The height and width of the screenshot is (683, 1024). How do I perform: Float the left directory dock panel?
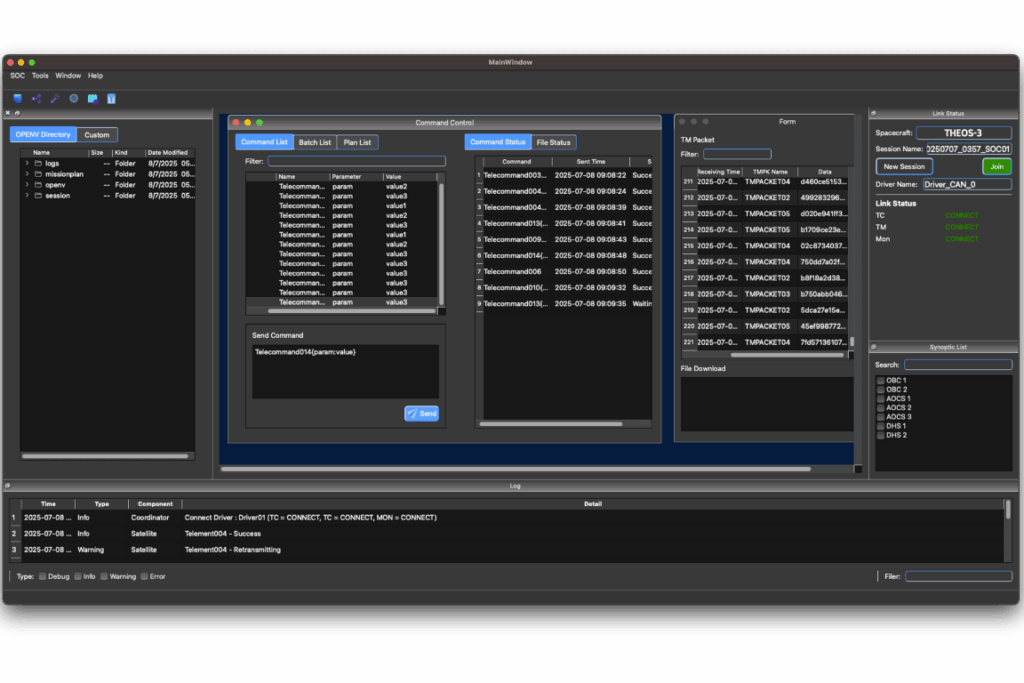pos(17,113)
